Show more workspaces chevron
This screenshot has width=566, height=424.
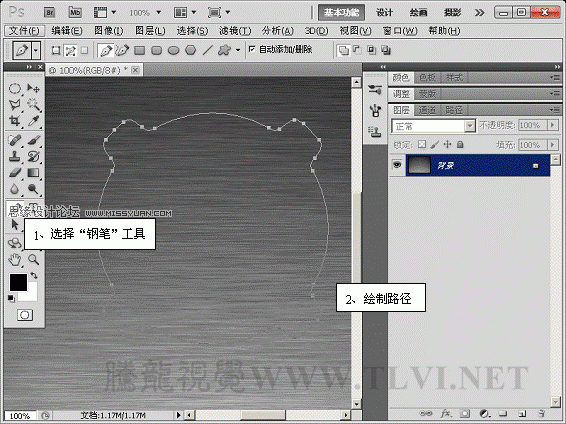(479, 13)
